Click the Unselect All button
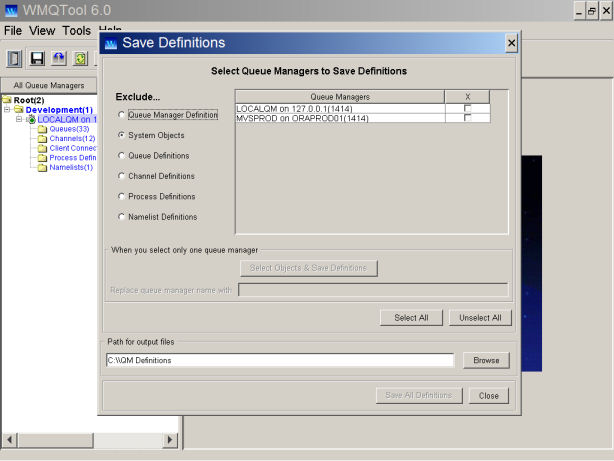The image size is (614, 461). pyautogui.click(x=480, y=318)
